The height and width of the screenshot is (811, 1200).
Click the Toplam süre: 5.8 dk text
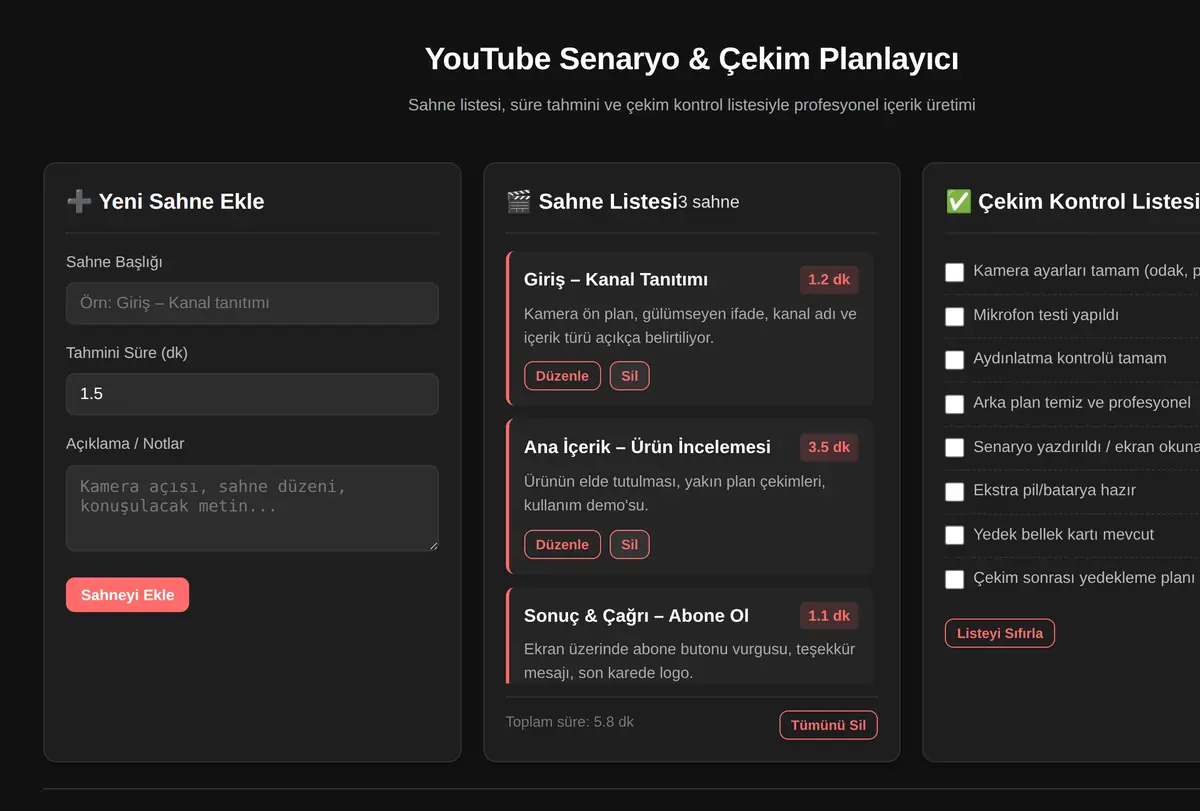[x=570, y=722]
